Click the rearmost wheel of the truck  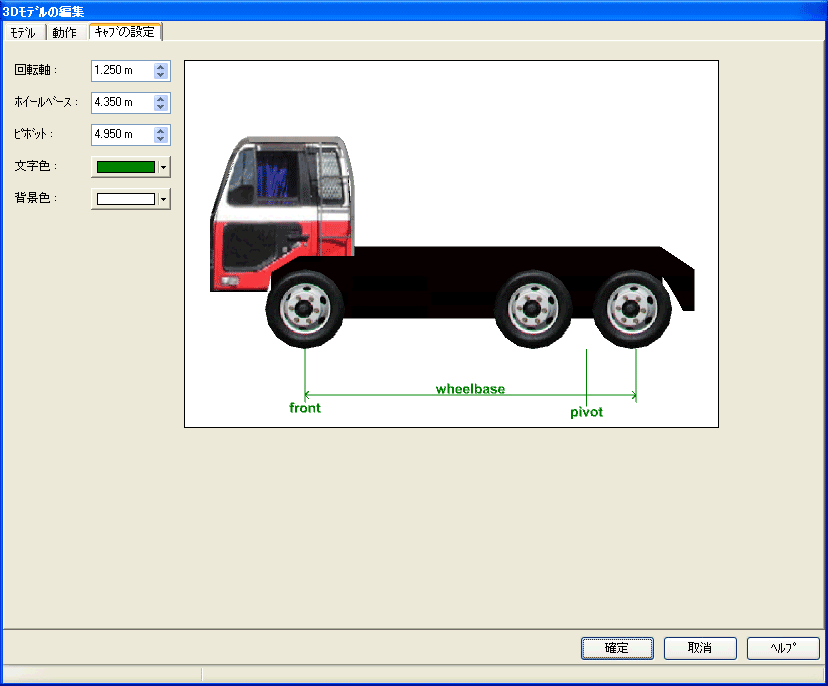(x=632, y=309)
